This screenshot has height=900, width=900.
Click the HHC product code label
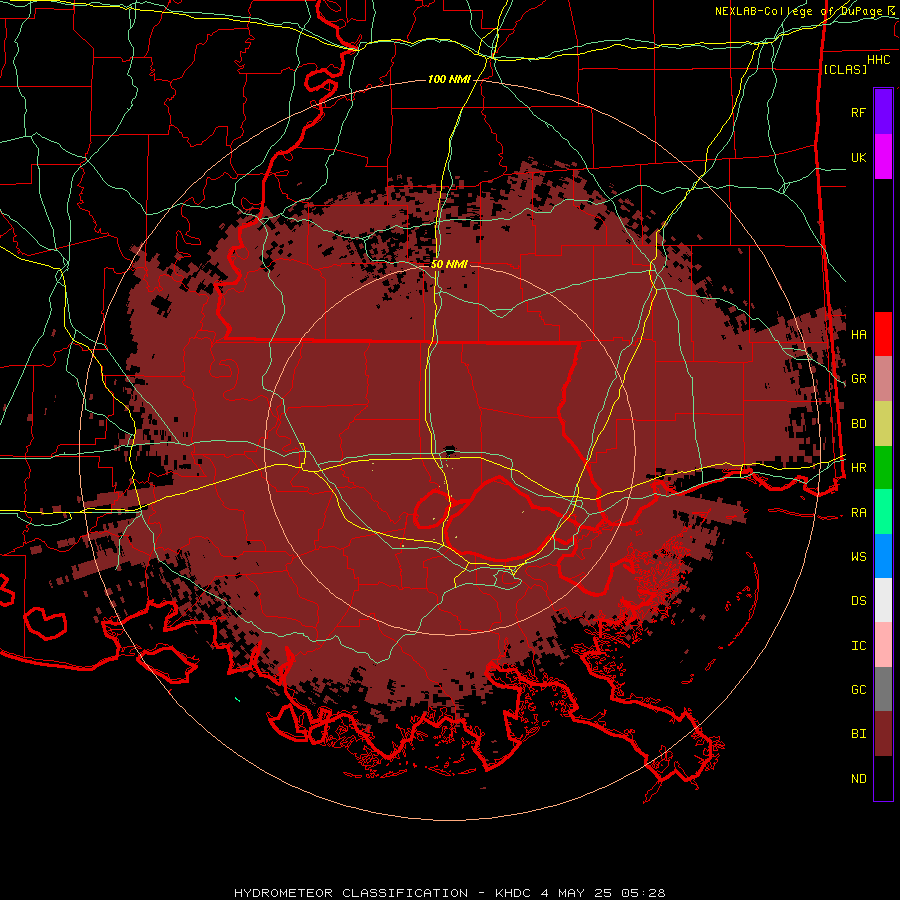click(x=879, y=60)
